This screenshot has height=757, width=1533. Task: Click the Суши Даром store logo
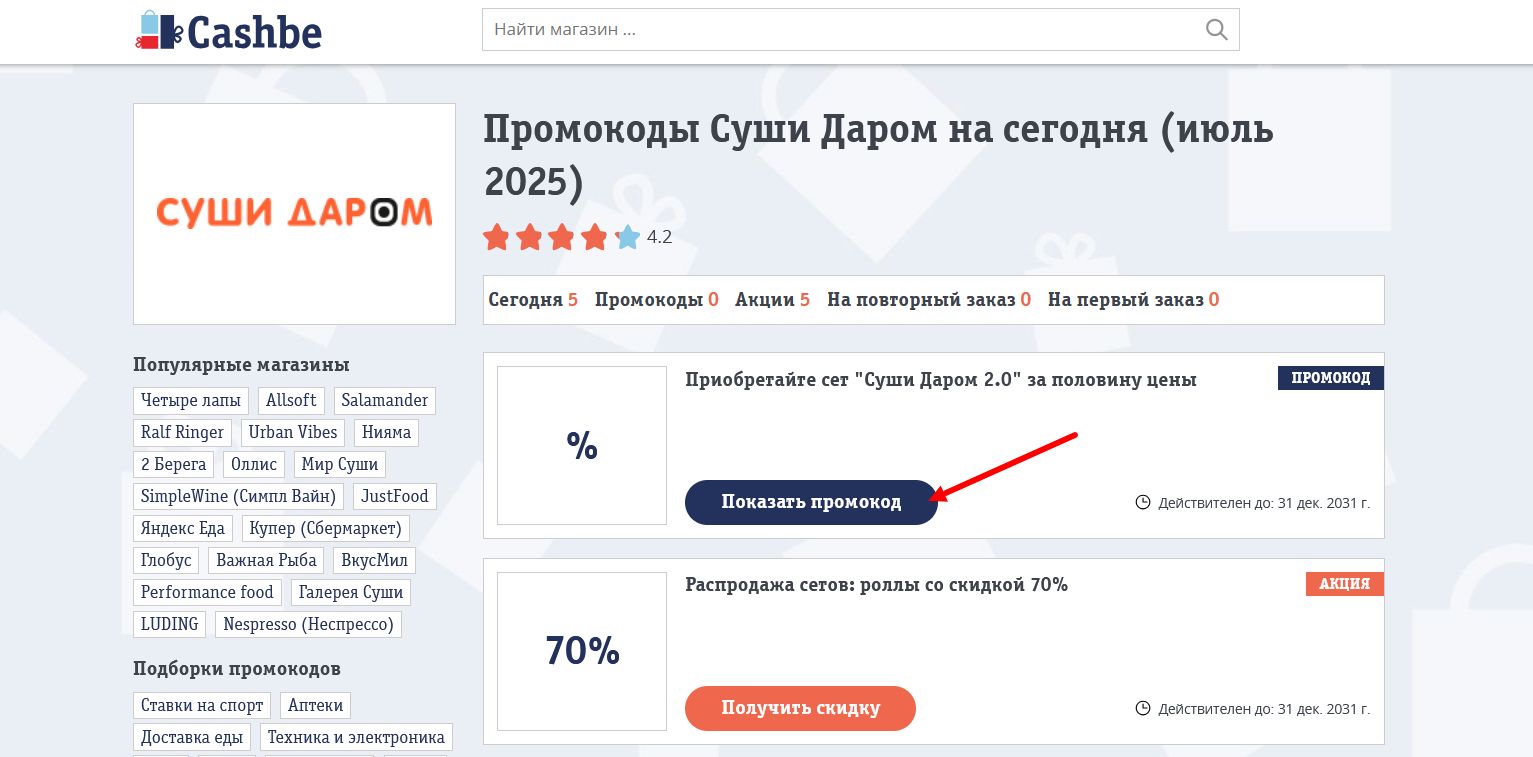pos(294,213)
